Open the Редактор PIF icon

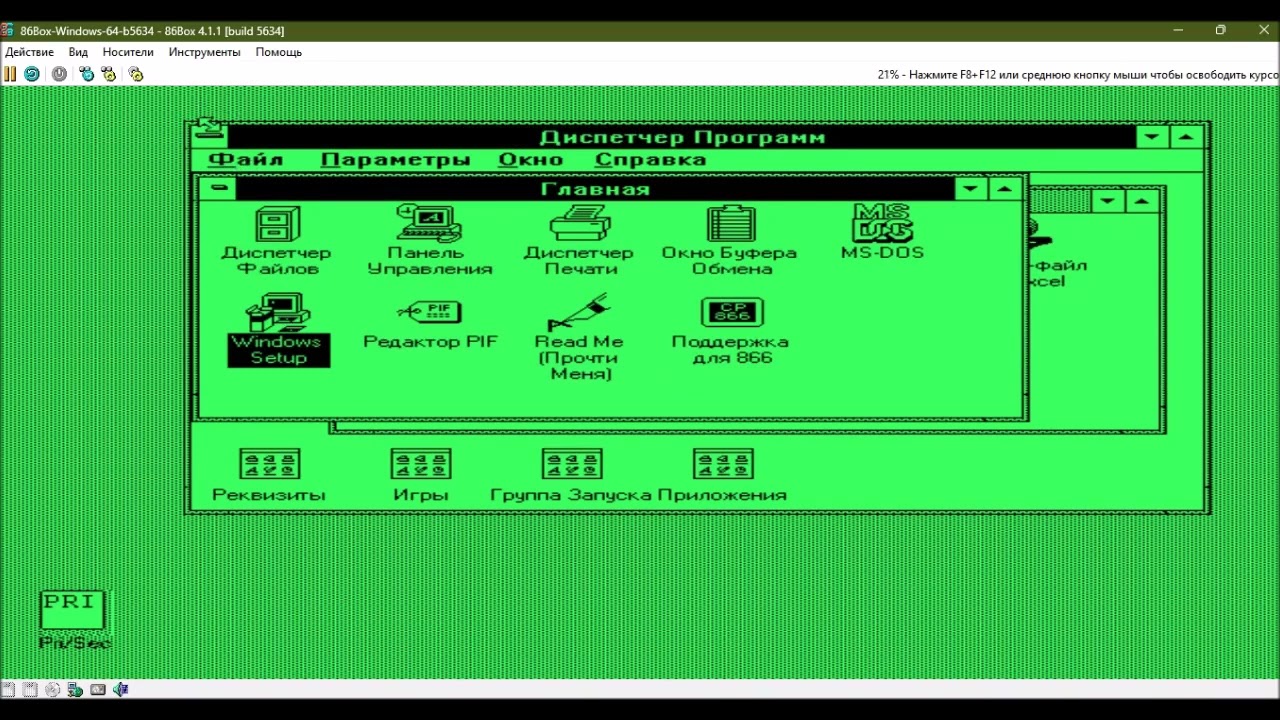point(430,324)
